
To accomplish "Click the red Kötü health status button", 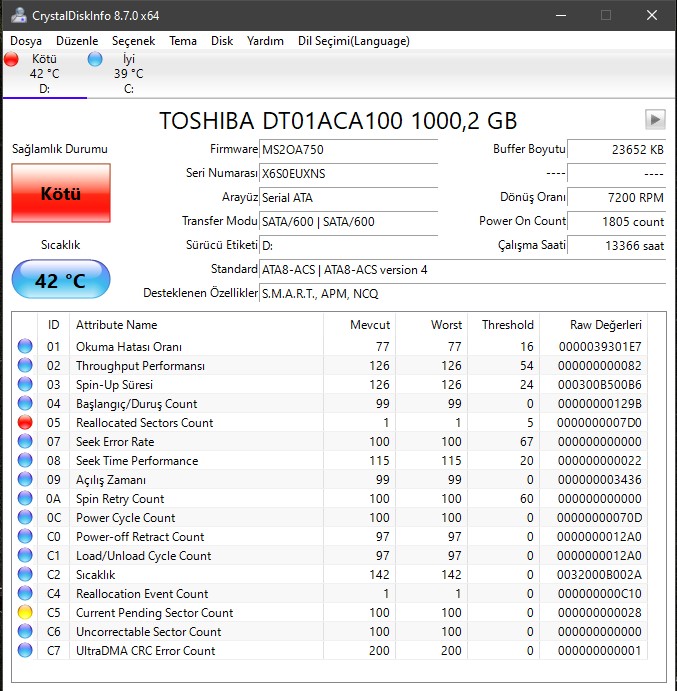I will 61,194.
